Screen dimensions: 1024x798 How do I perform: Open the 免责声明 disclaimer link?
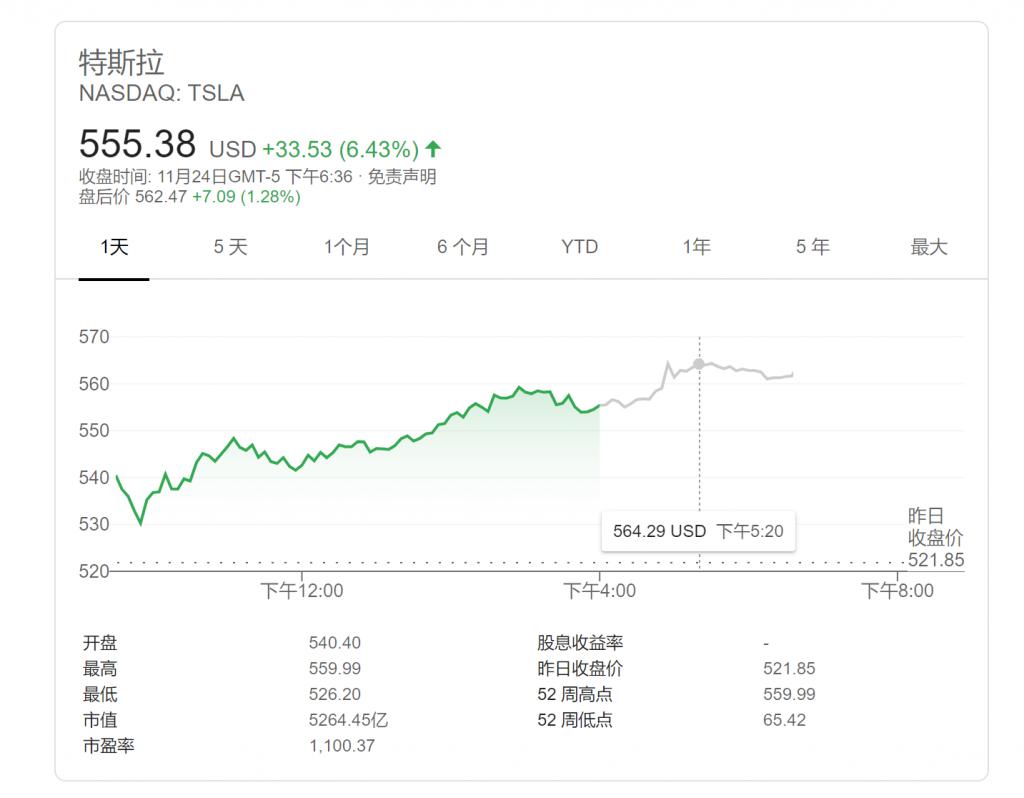click(x=402, y=176)
